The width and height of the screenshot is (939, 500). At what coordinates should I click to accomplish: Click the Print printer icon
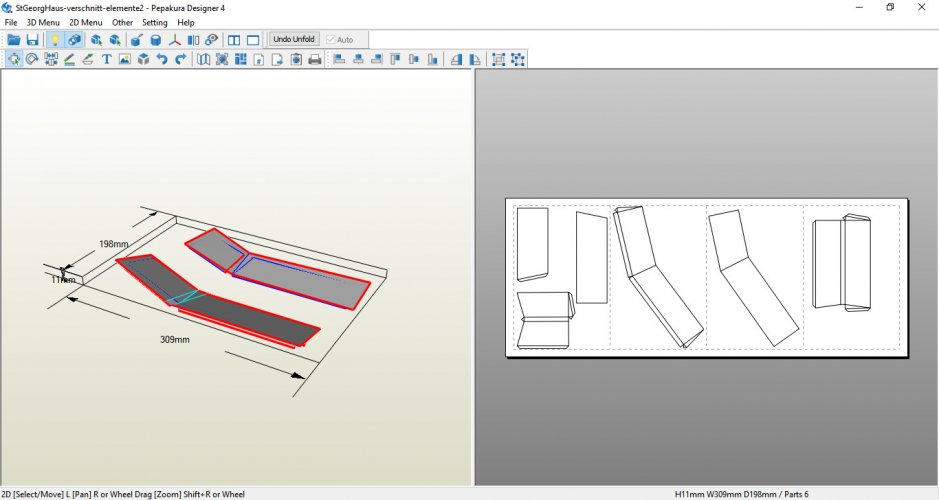pyautogui.click(x=314, y=59)
